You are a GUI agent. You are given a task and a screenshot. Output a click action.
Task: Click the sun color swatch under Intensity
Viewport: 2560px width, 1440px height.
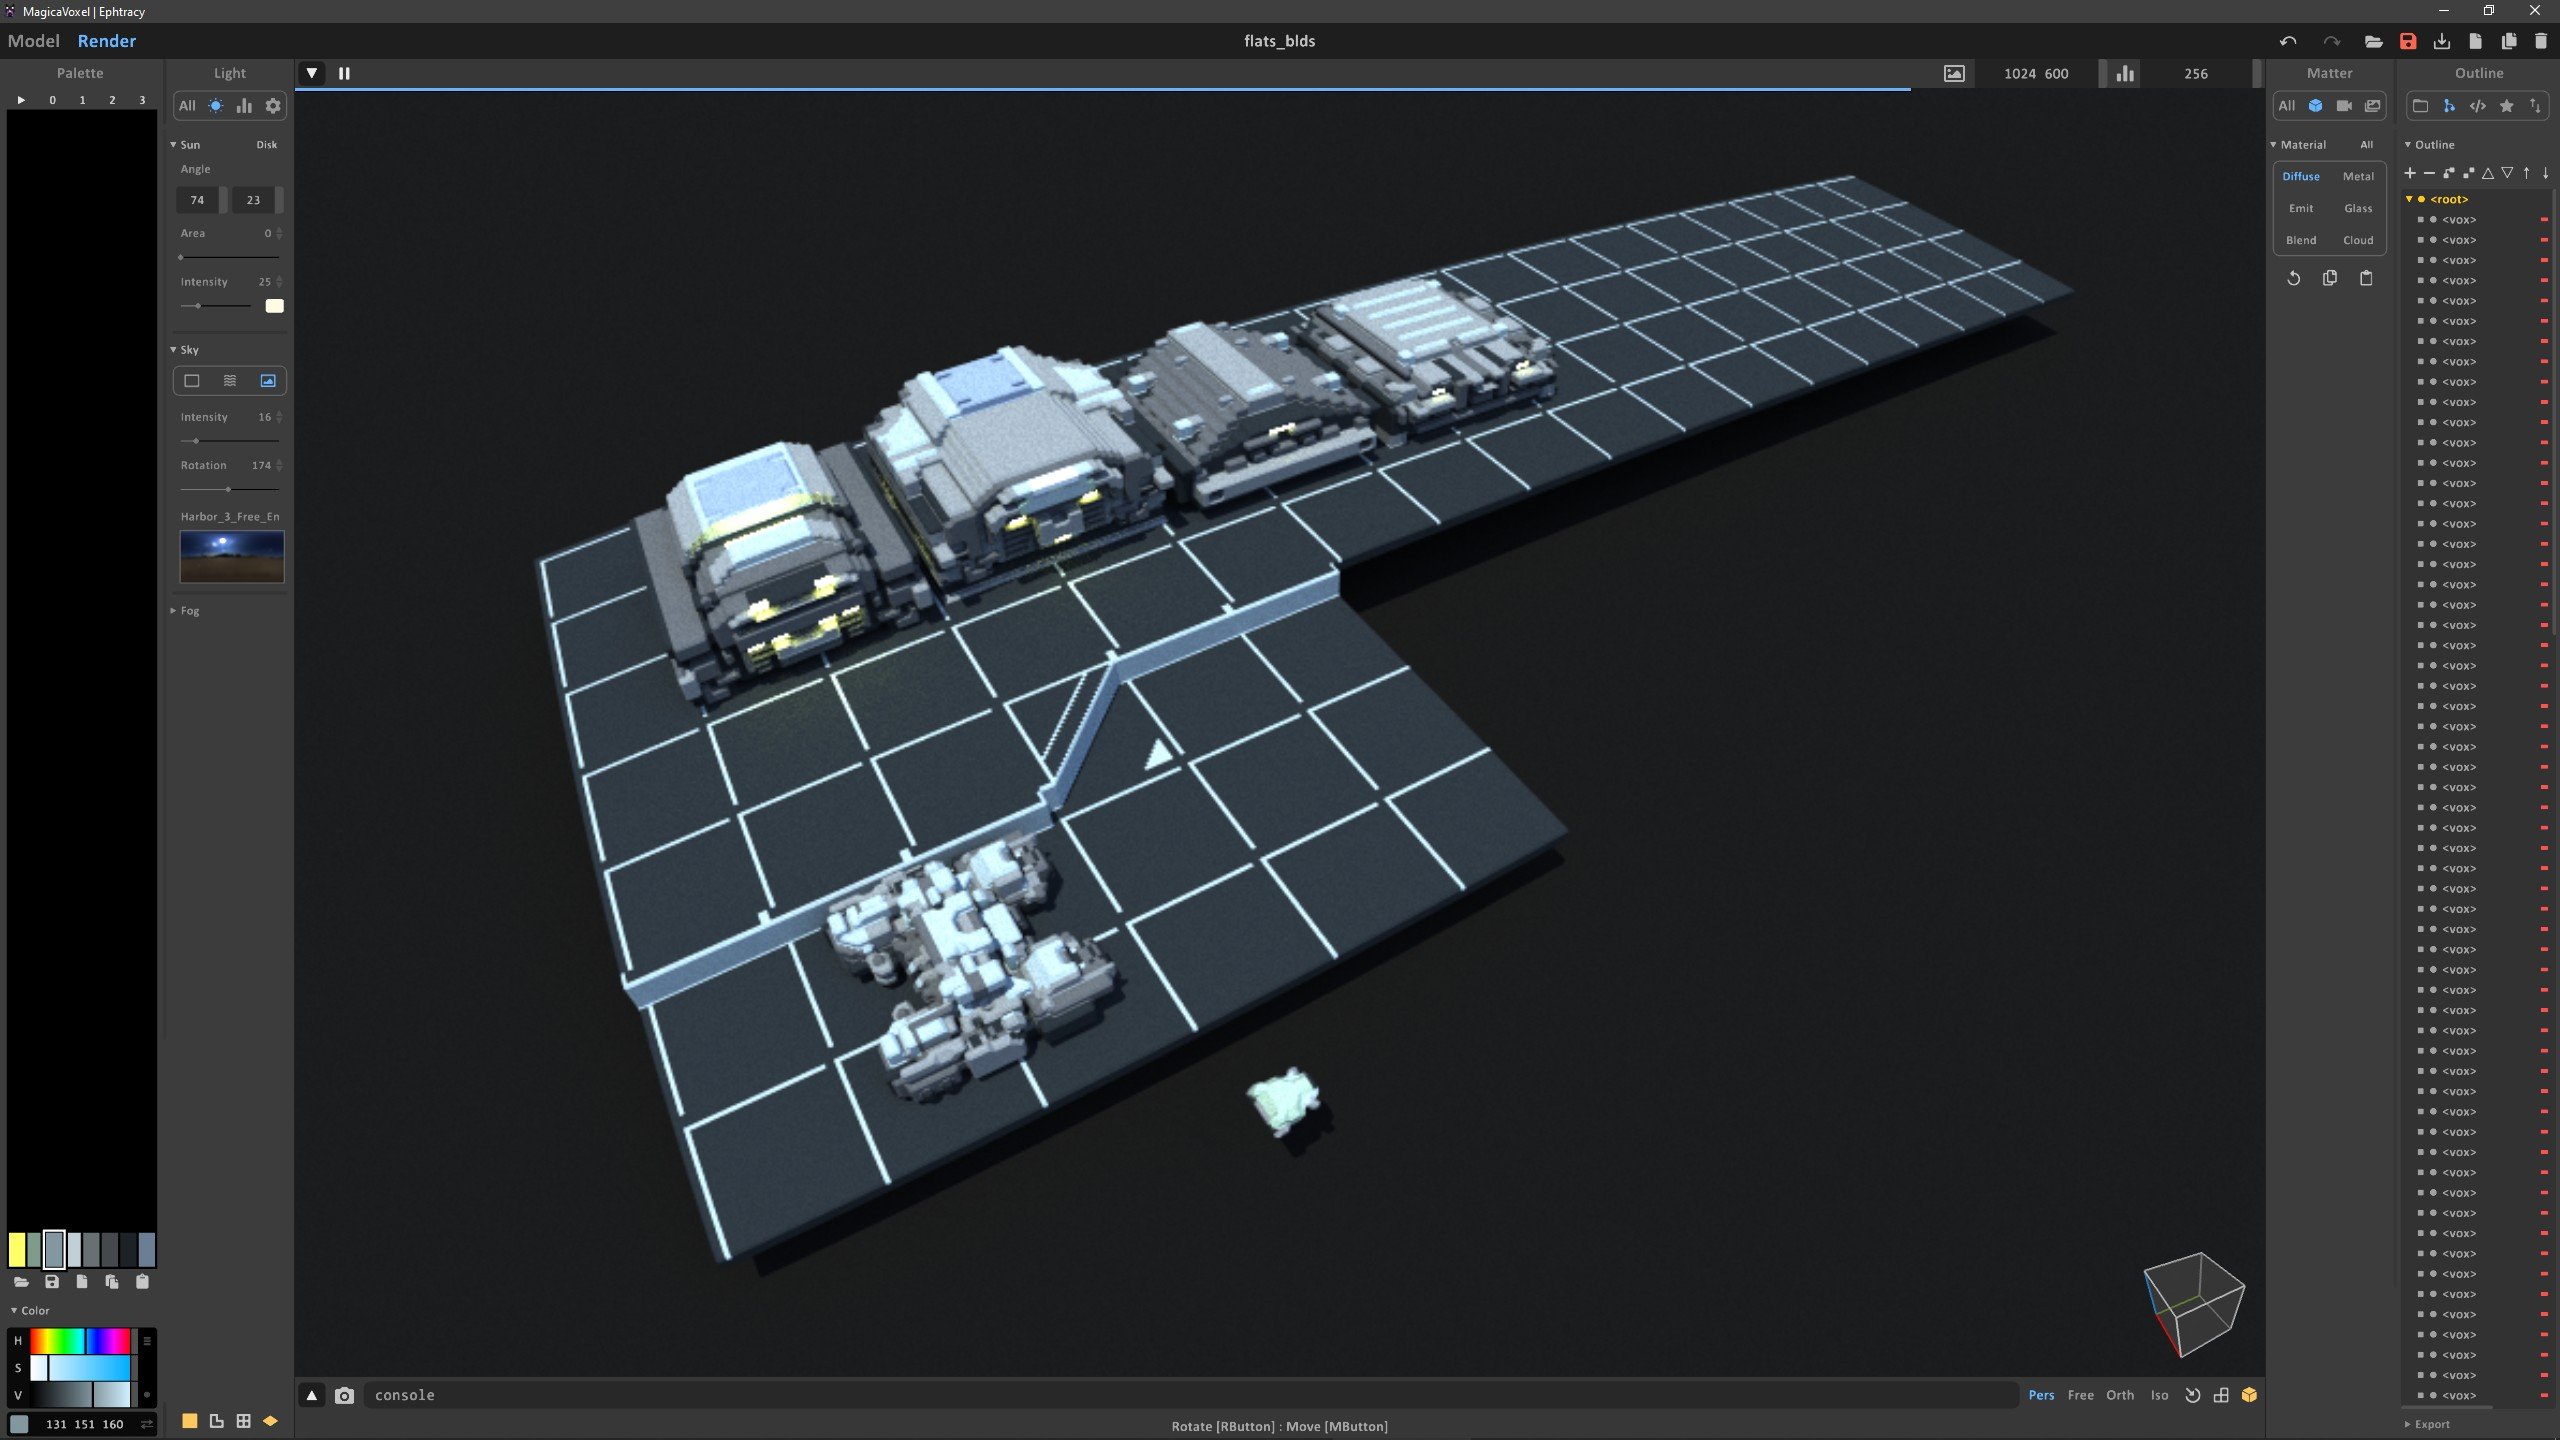[274, 306]
